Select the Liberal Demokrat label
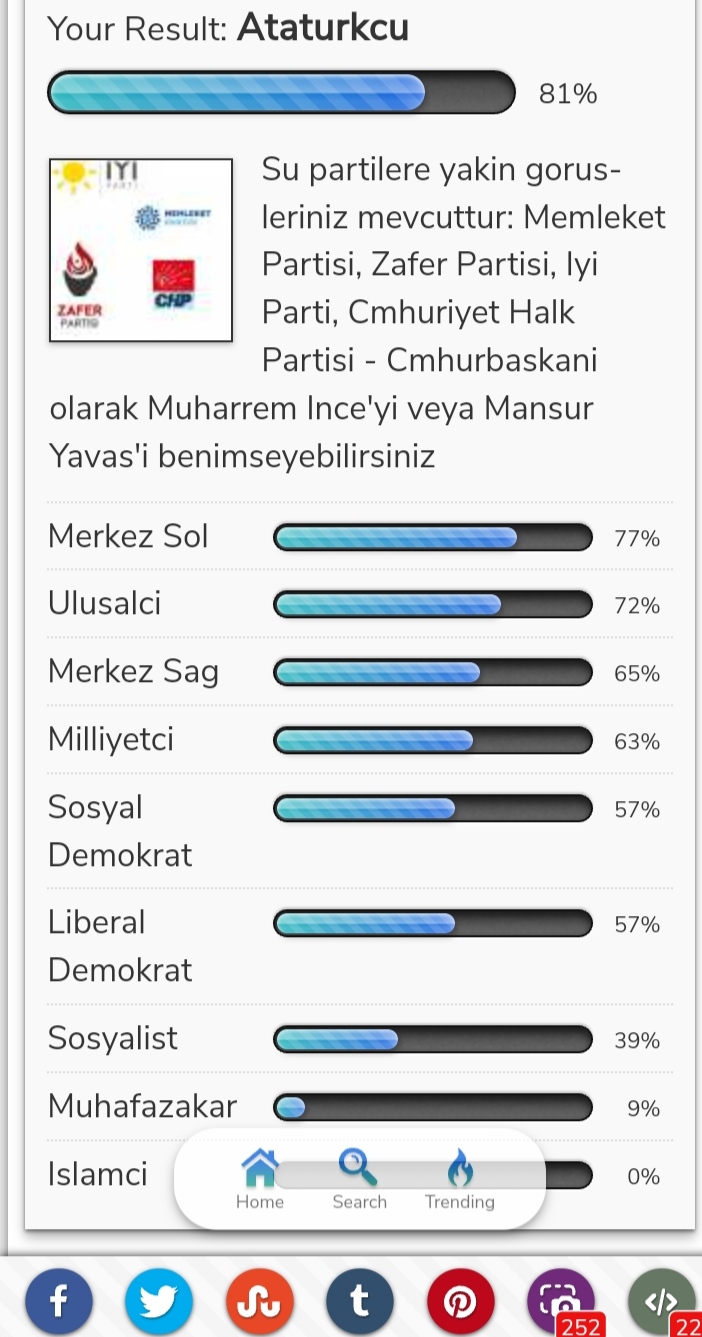Screen dimensions: 702x1337 click(120, 946)
